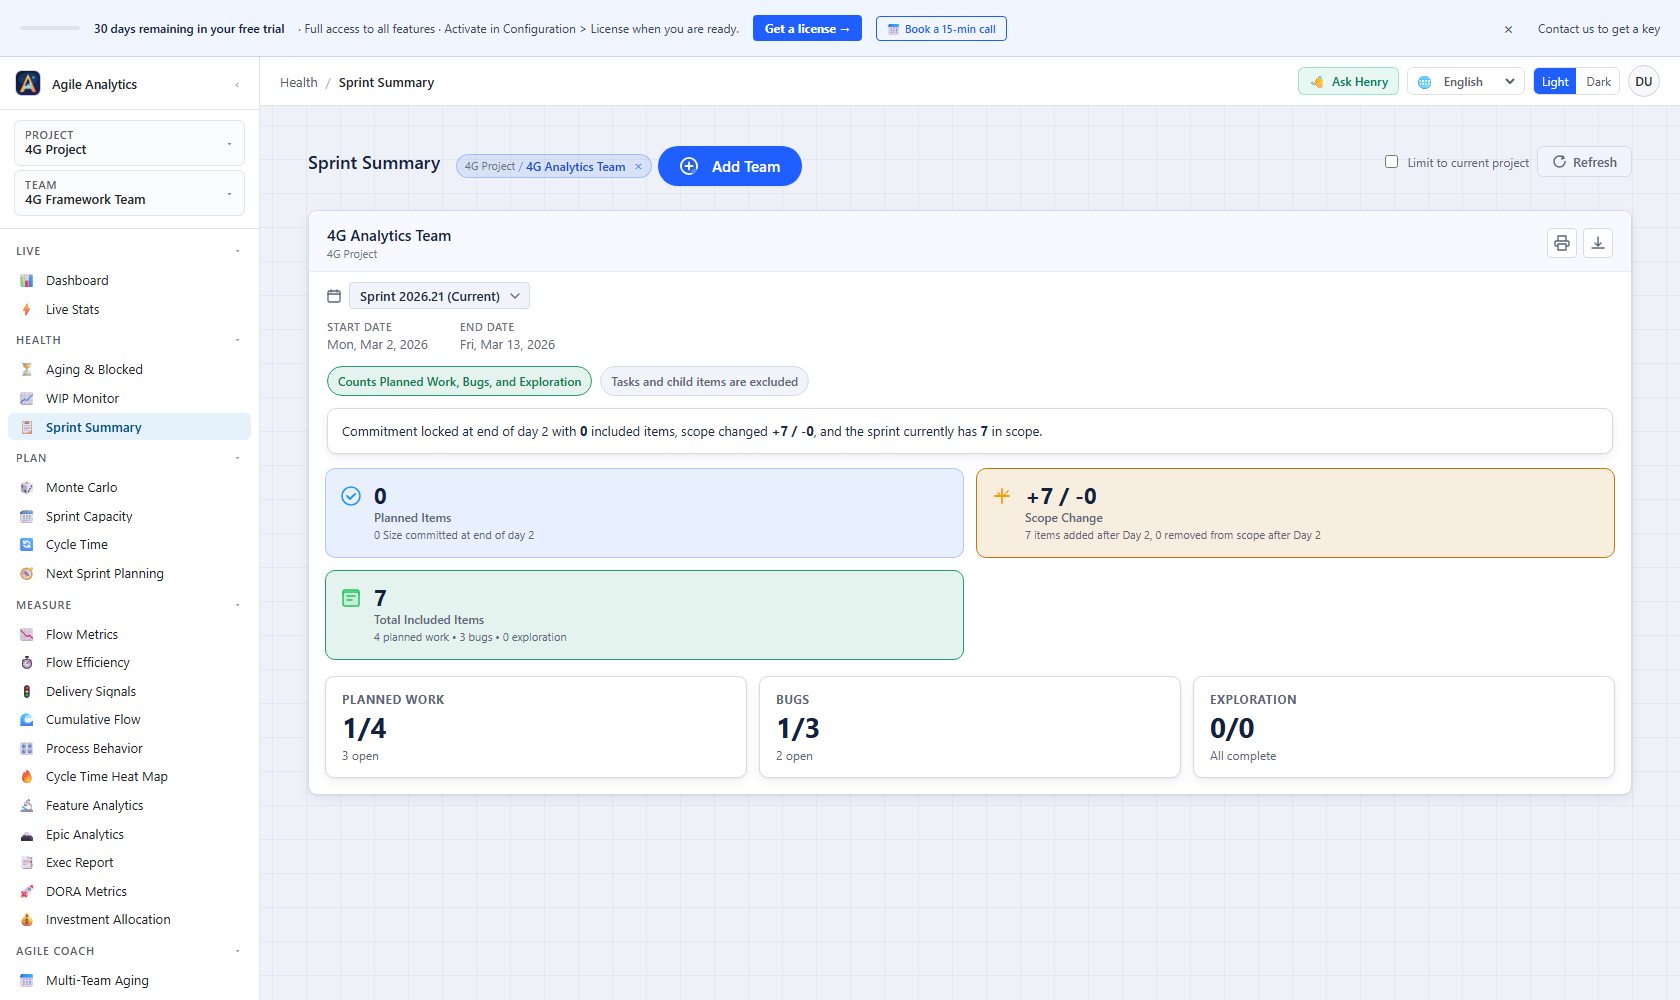The image size is (1680, 1000).
Task: Click 'Tasks and child items are excluded' chip
Action: (704, 381)
